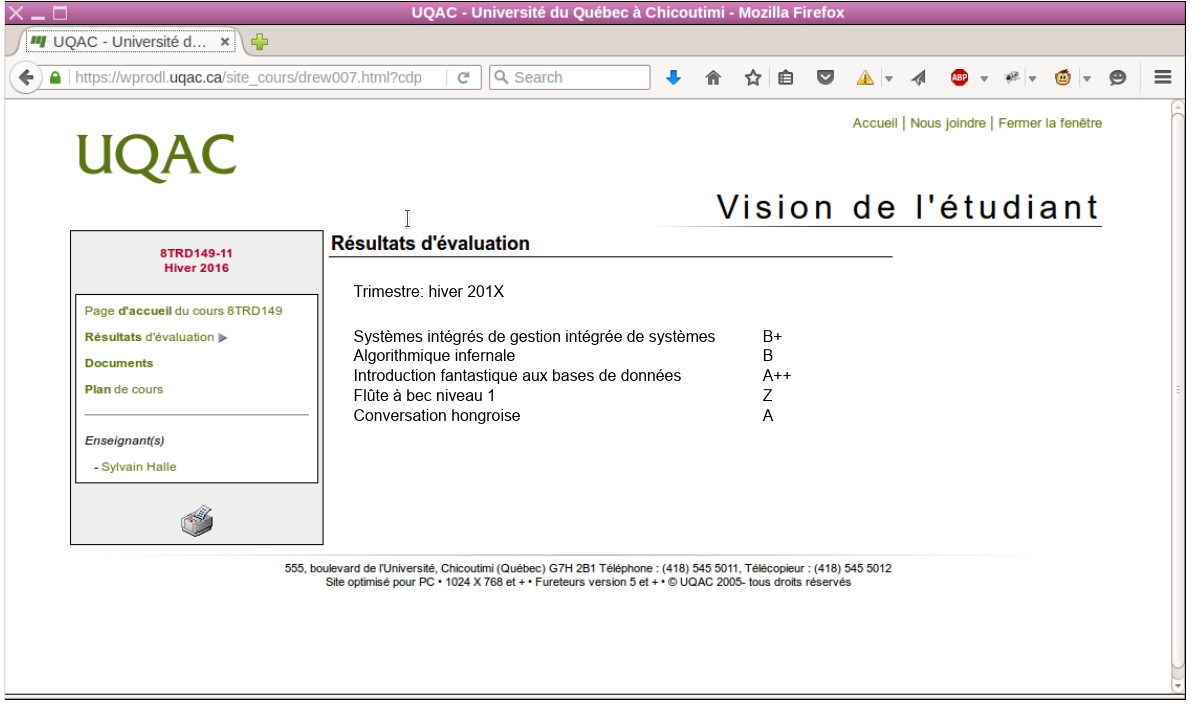Show the bookmarks list icon
Image resolution: width=1195 pixels, height=710 pixels.
coord(786,78)
